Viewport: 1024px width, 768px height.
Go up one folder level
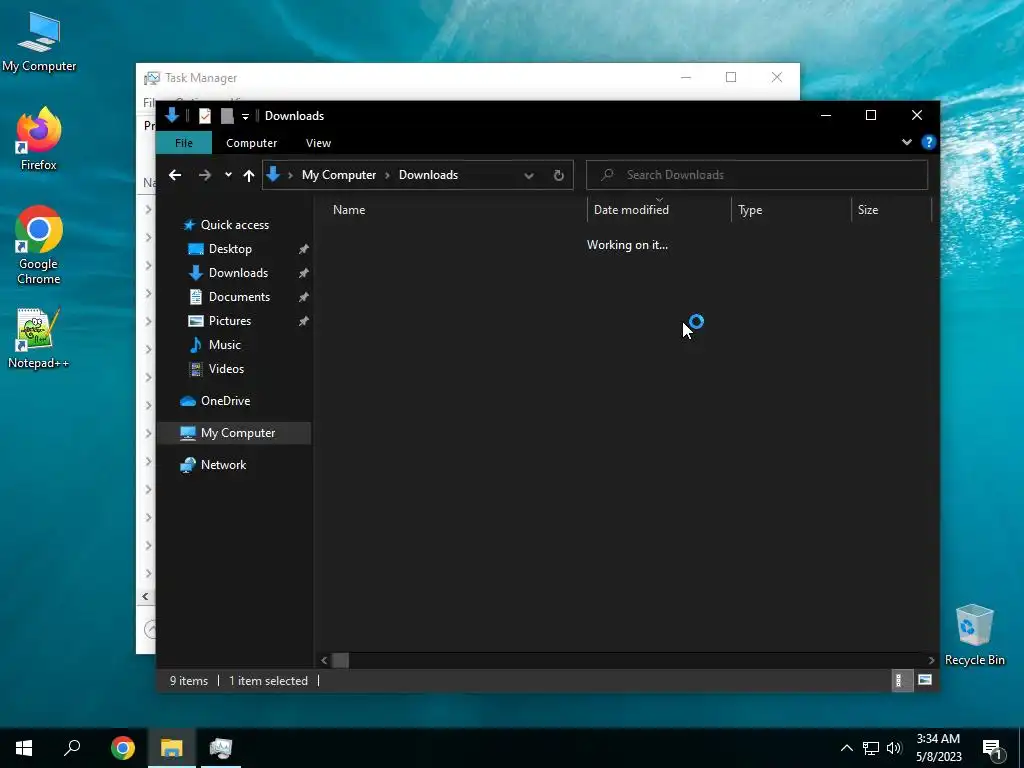pos(249,174)
